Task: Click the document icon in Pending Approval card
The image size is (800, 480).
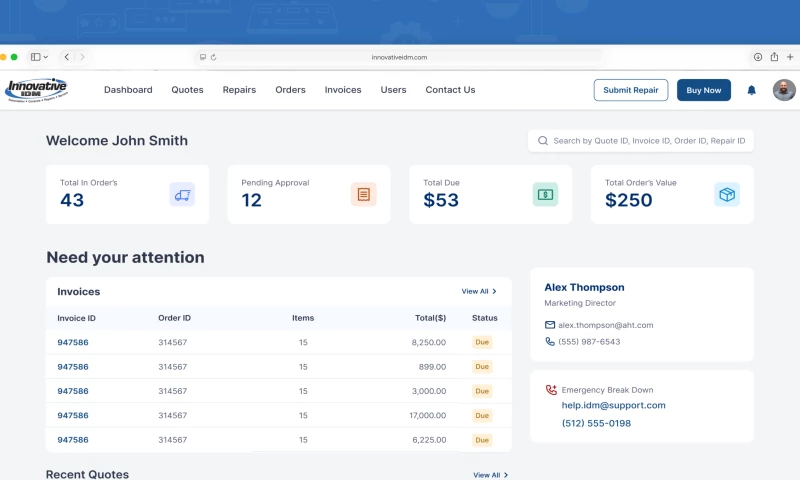Action: click(x=364, y=194)
